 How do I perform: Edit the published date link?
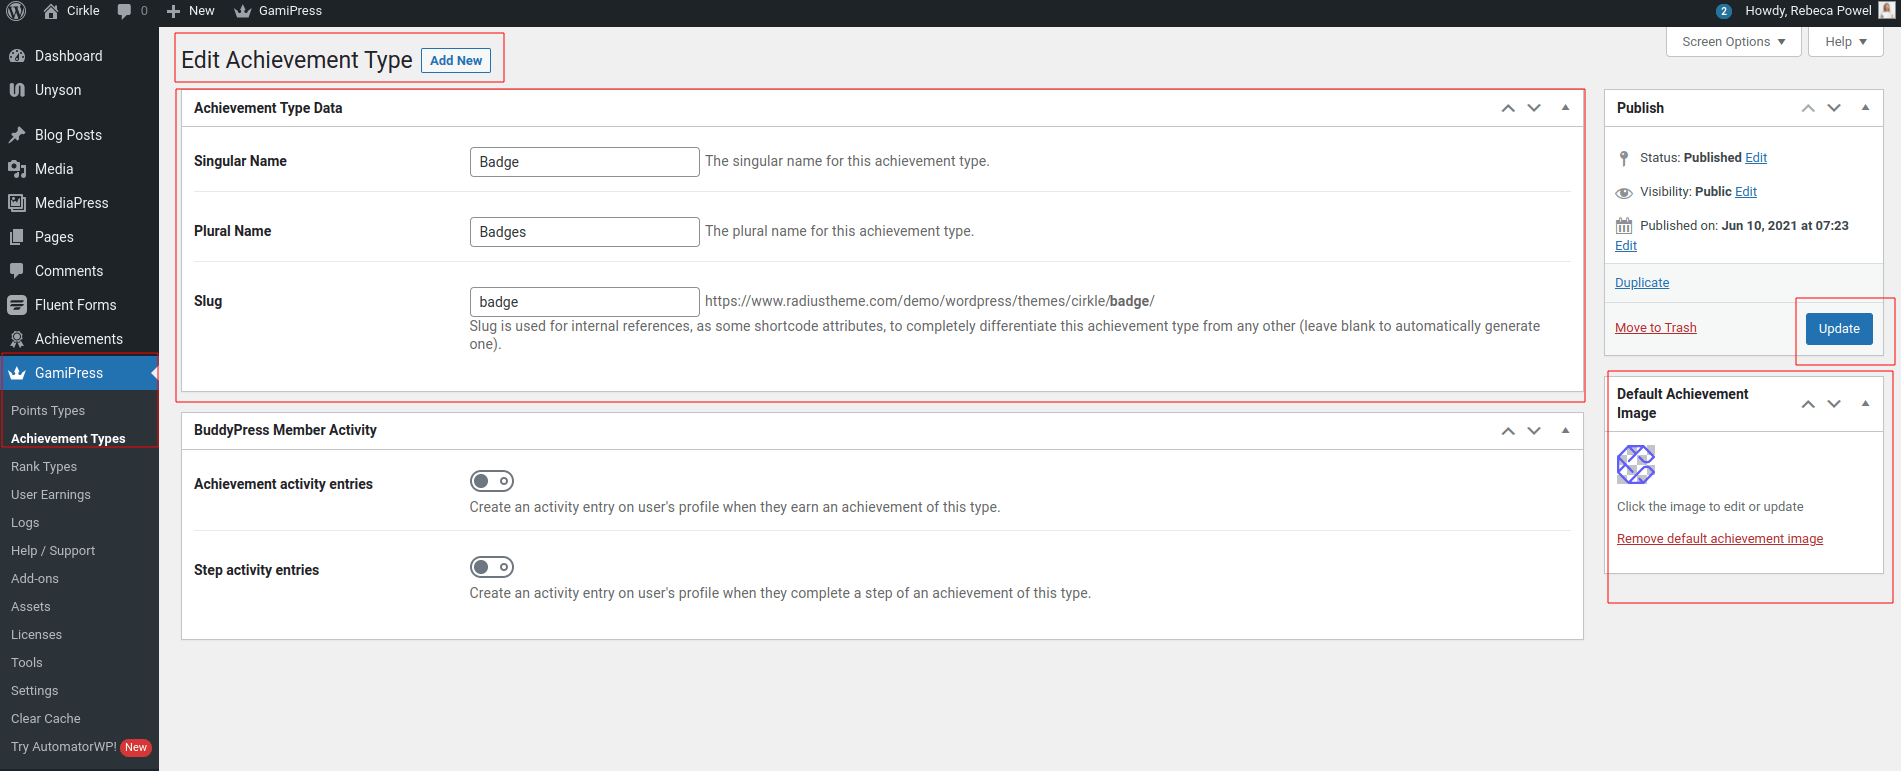[1626, 246]
